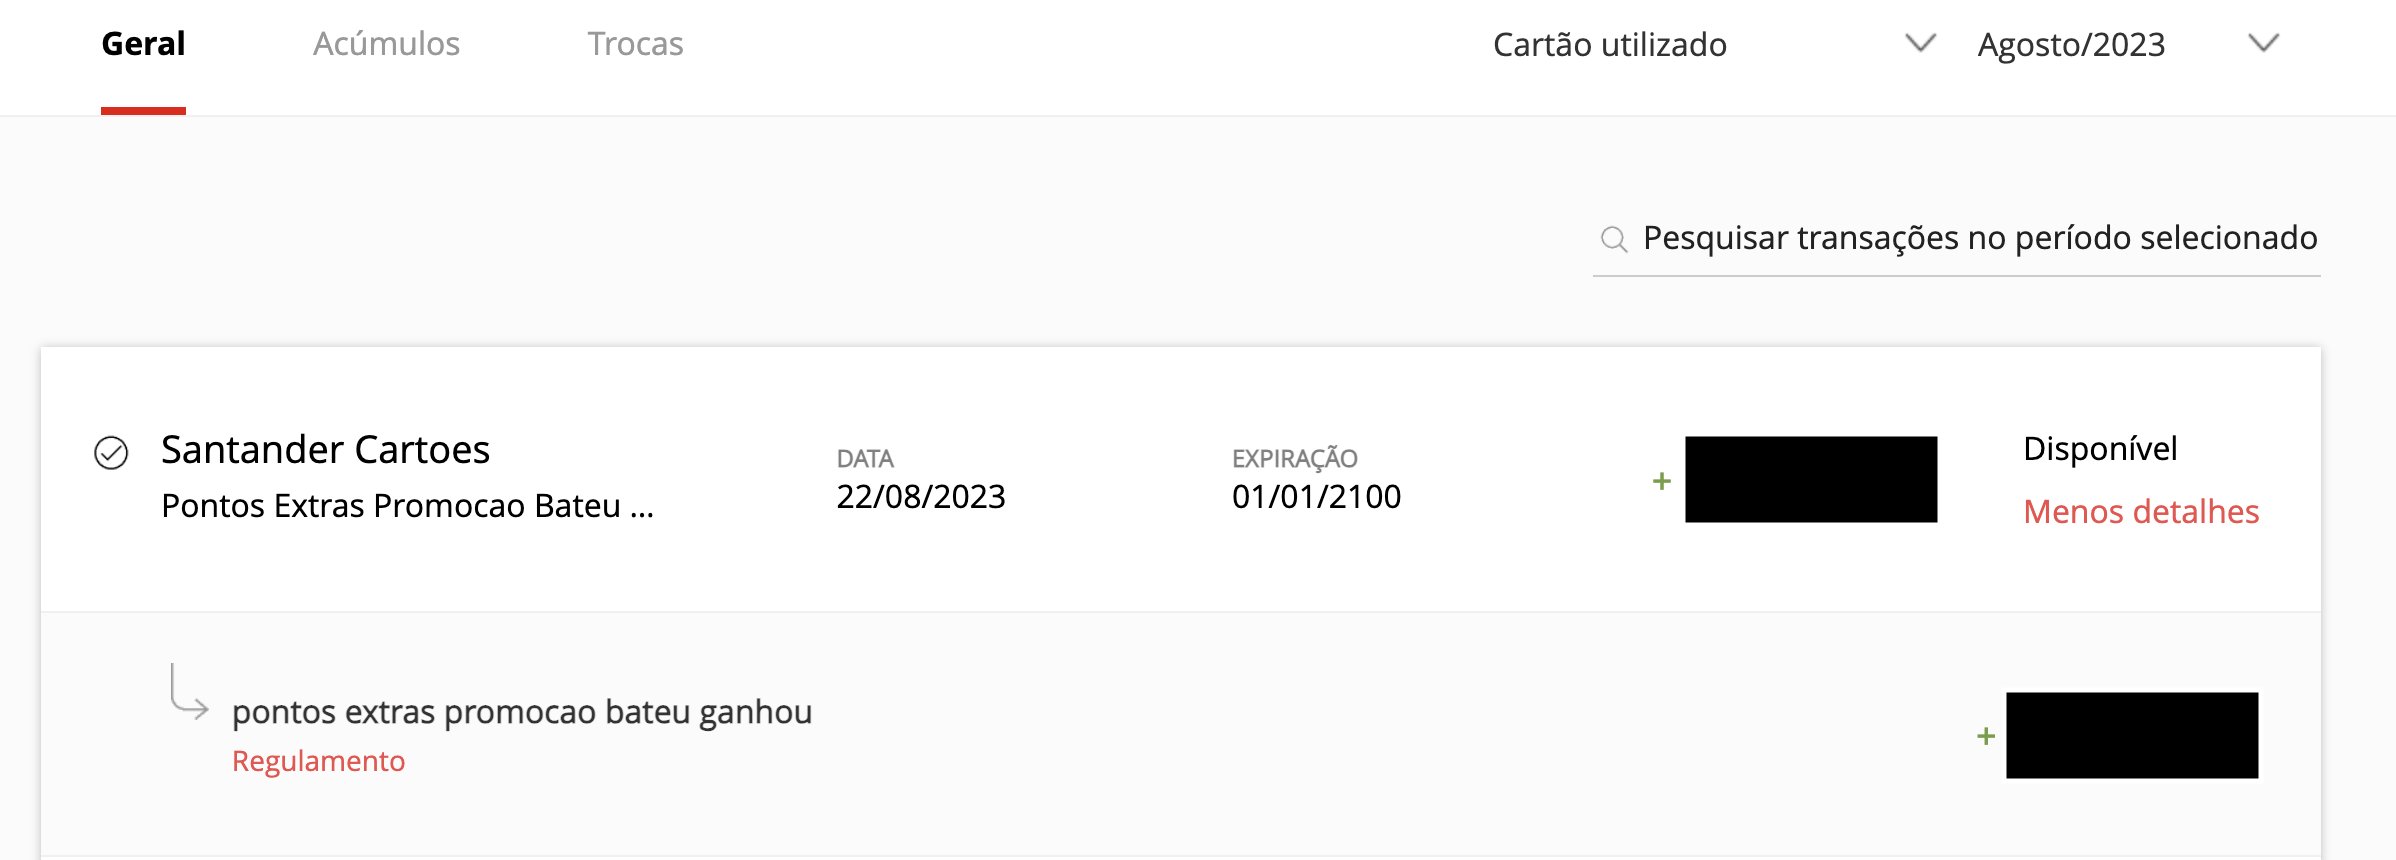Click the 01/01/2100 expiration date
This screenshot has height=860, width=2396.
[1316, 497]
